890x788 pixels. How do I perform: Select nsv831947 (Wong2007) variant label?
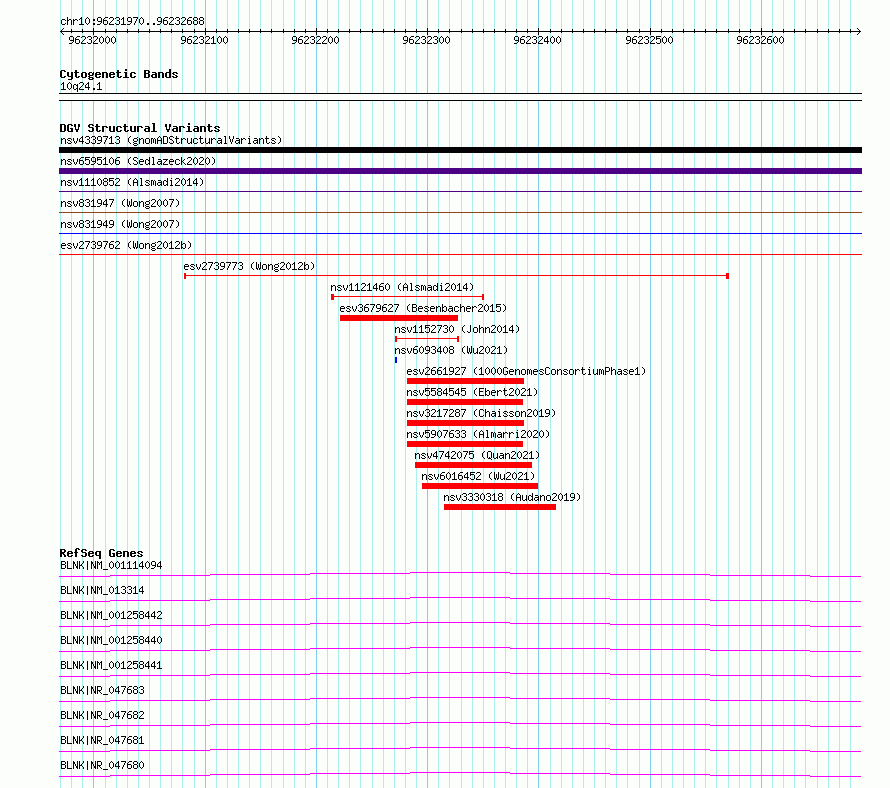(120, 203)
